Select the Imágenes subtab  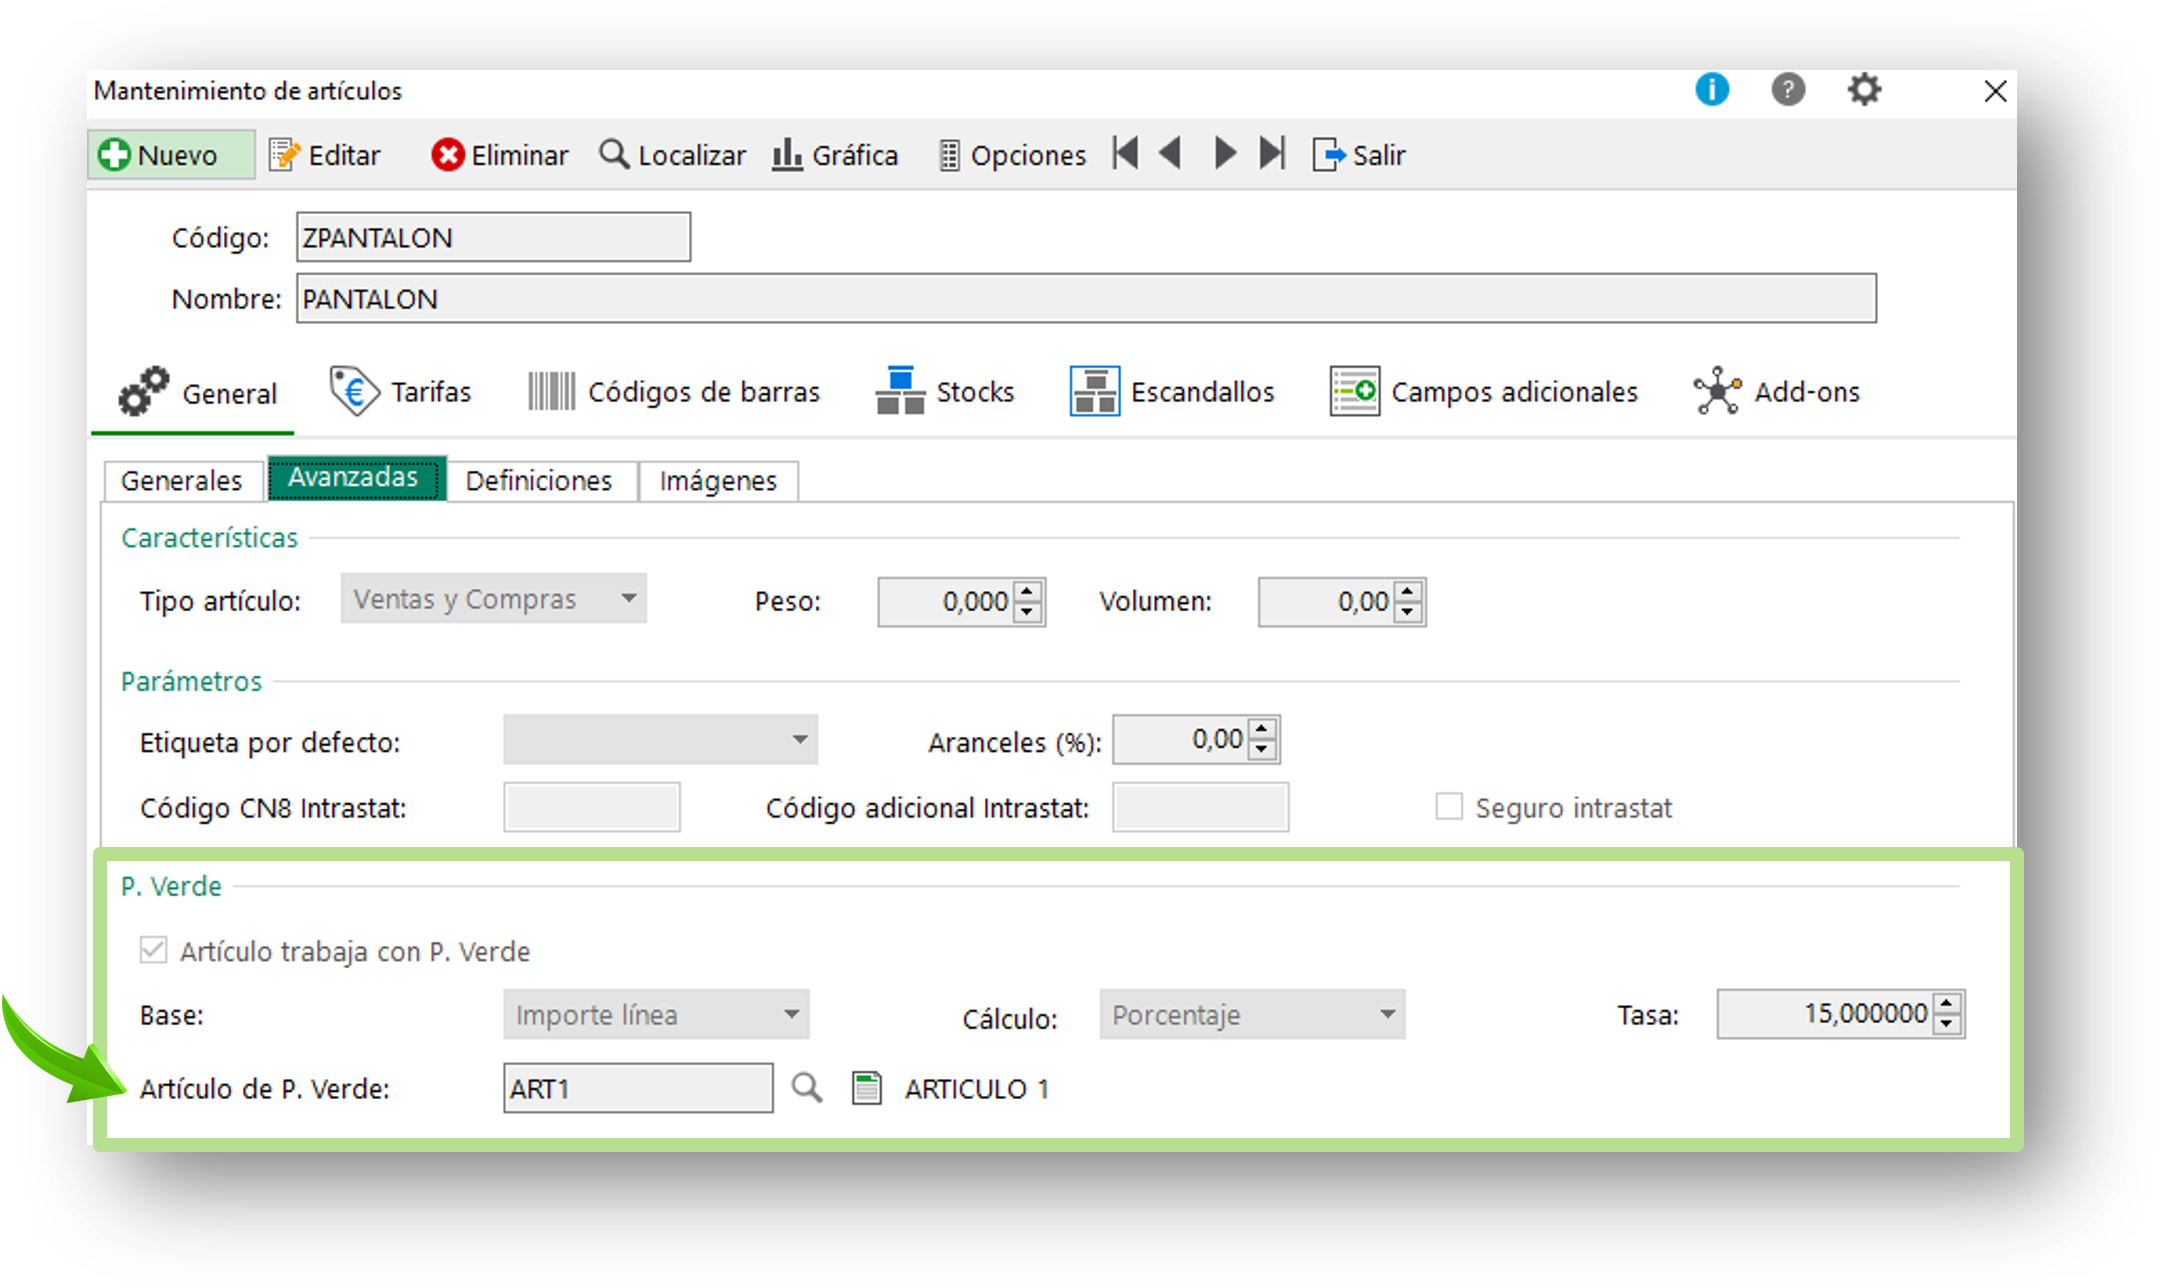click(x=718, y=481)
